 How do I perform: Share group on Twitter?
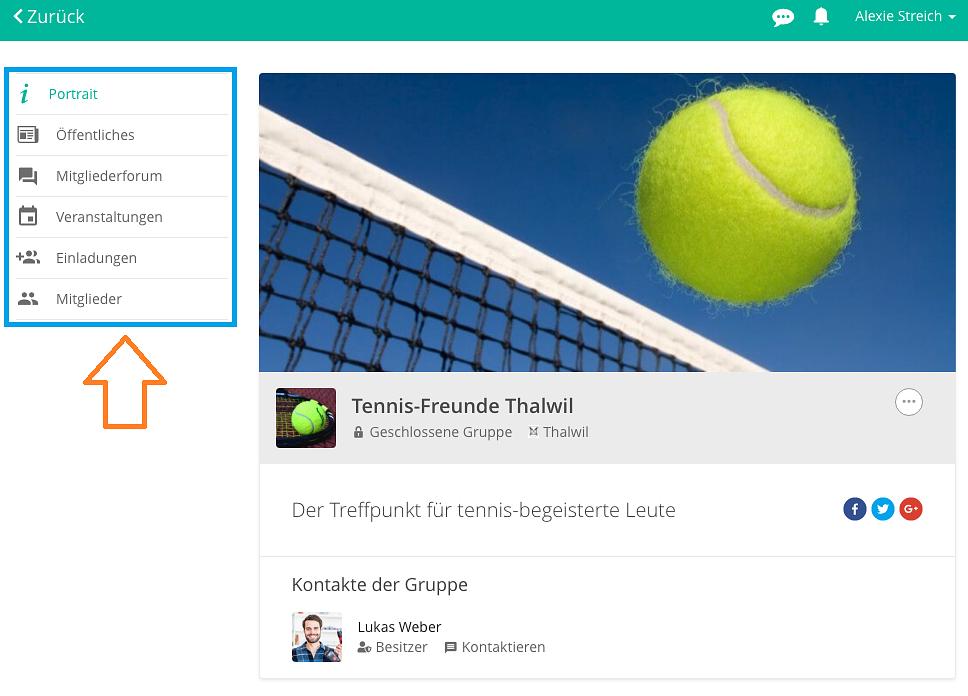click(883, 509)
